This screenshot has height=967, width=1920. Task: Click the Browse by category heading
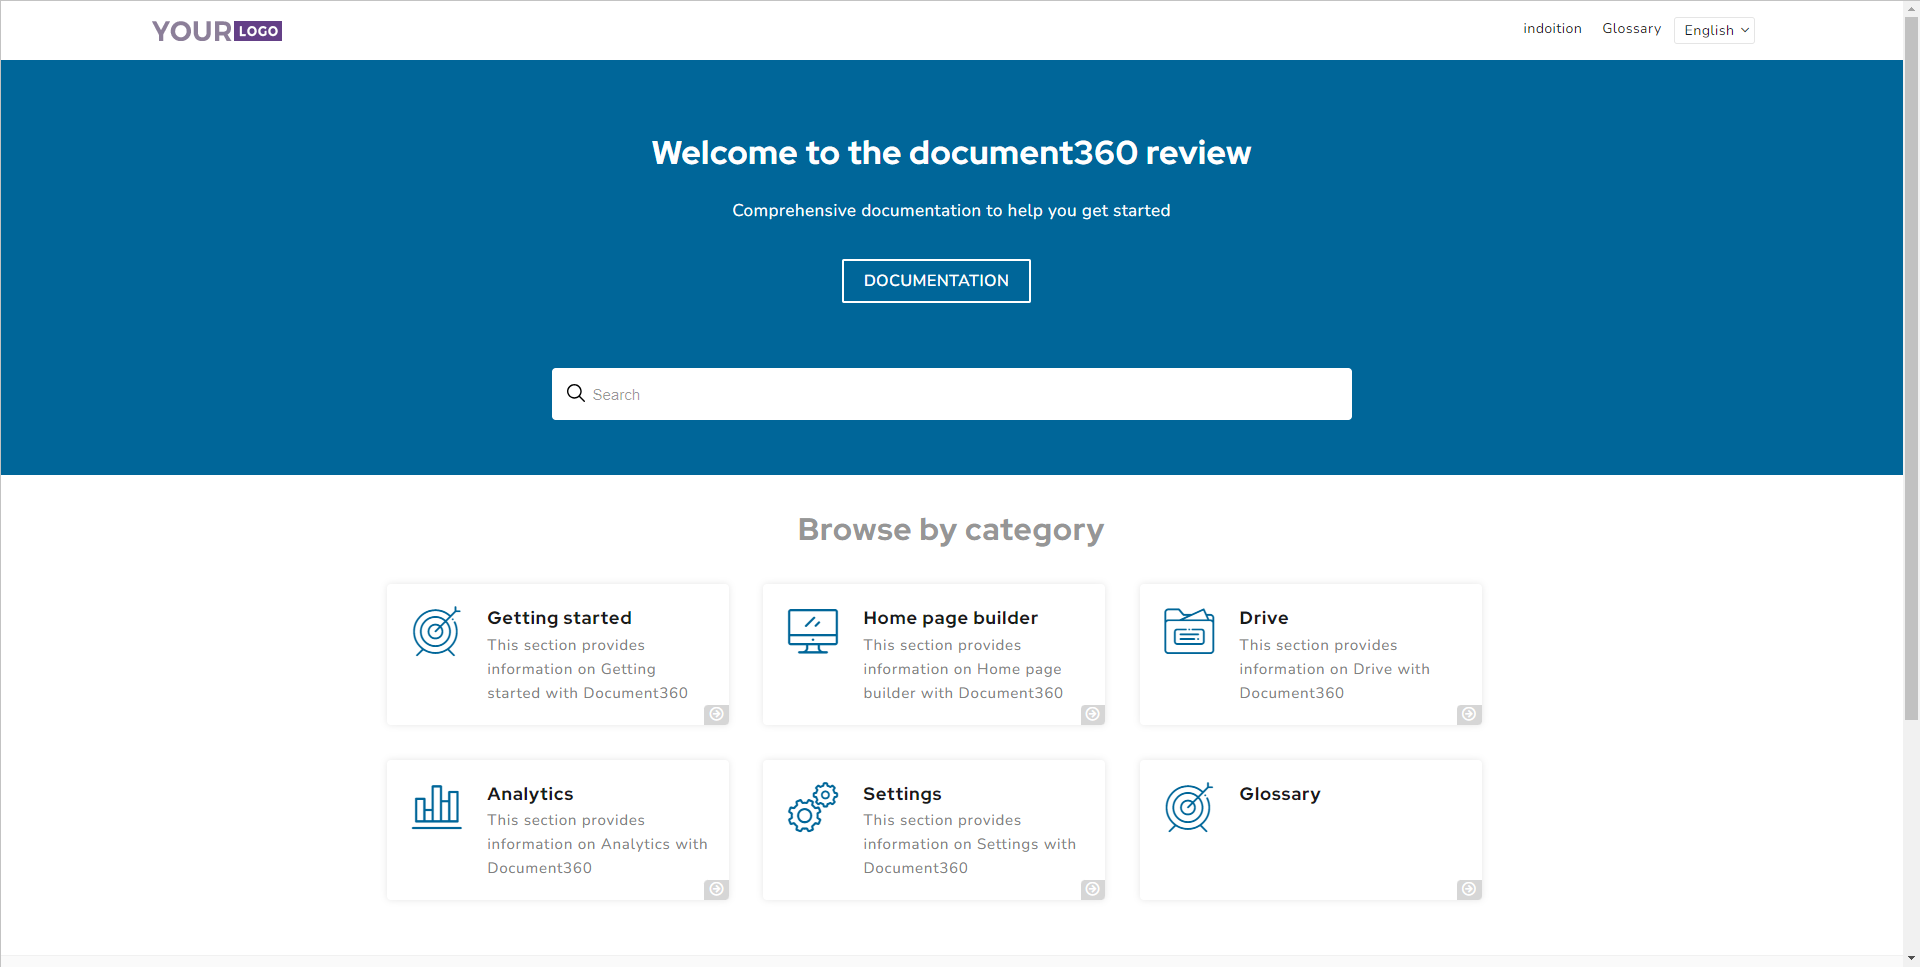[x=951, y=529]
